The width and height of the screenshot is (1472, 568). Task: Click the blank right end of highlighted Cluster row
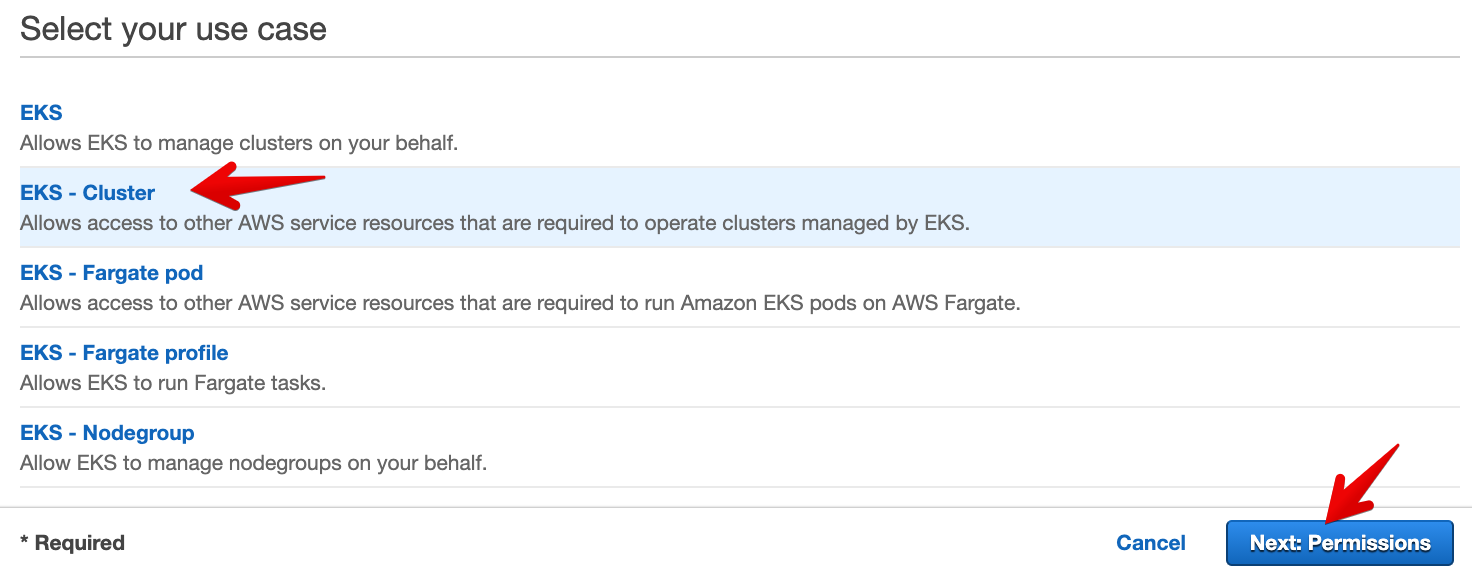pyautogui.click(x=1300, y=207)
